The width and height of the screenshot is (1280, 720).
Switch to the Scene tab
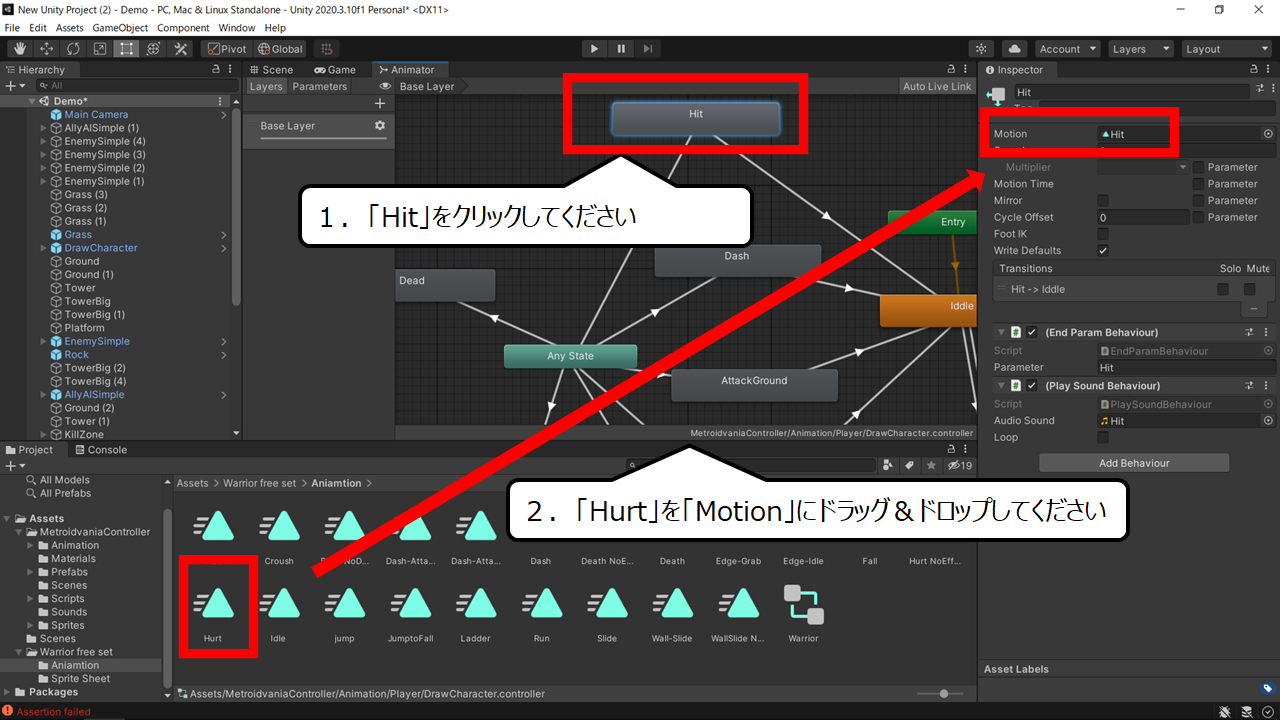click(271, 70)
